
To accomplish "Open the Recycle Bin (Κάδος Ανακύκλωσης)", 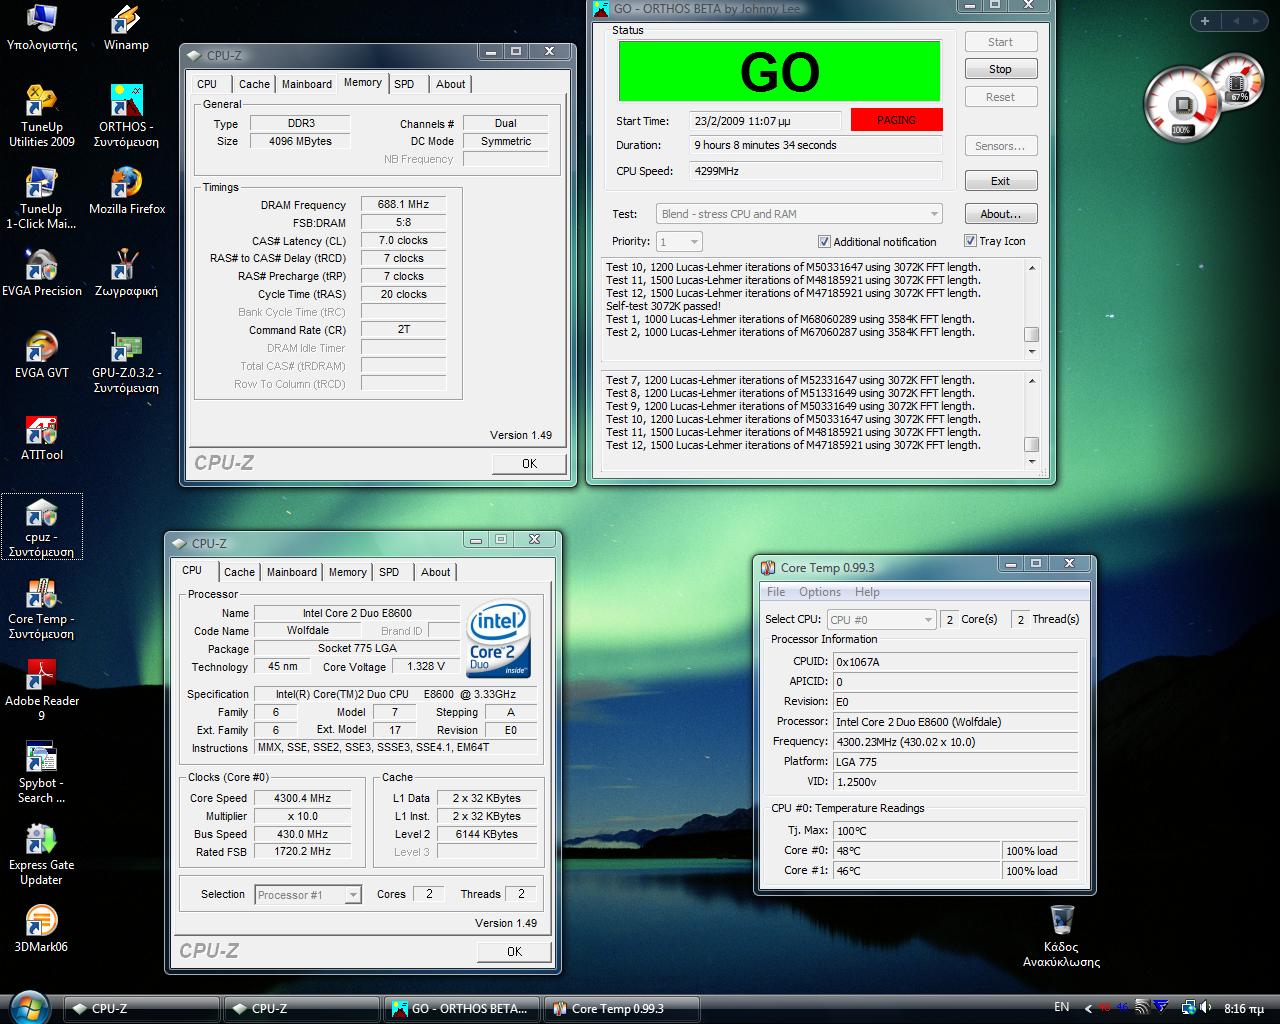I will click(x=1061, y=936).
